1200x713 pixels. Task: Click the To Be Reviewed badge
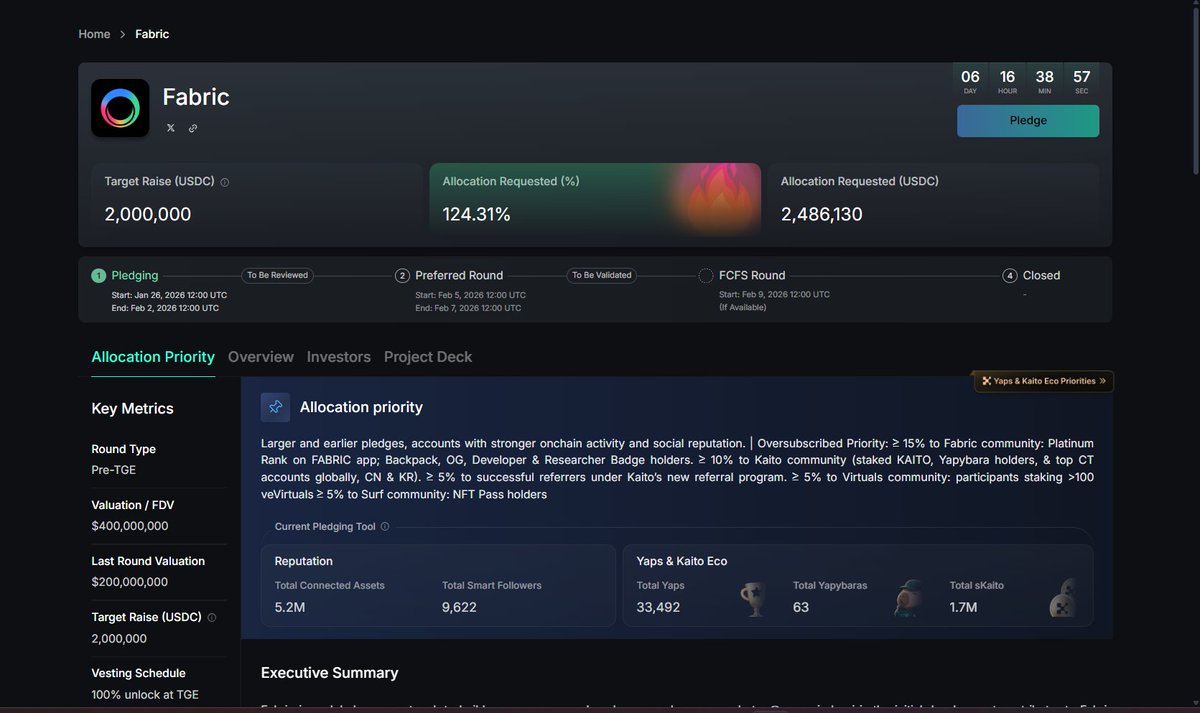tap(277, 275)
